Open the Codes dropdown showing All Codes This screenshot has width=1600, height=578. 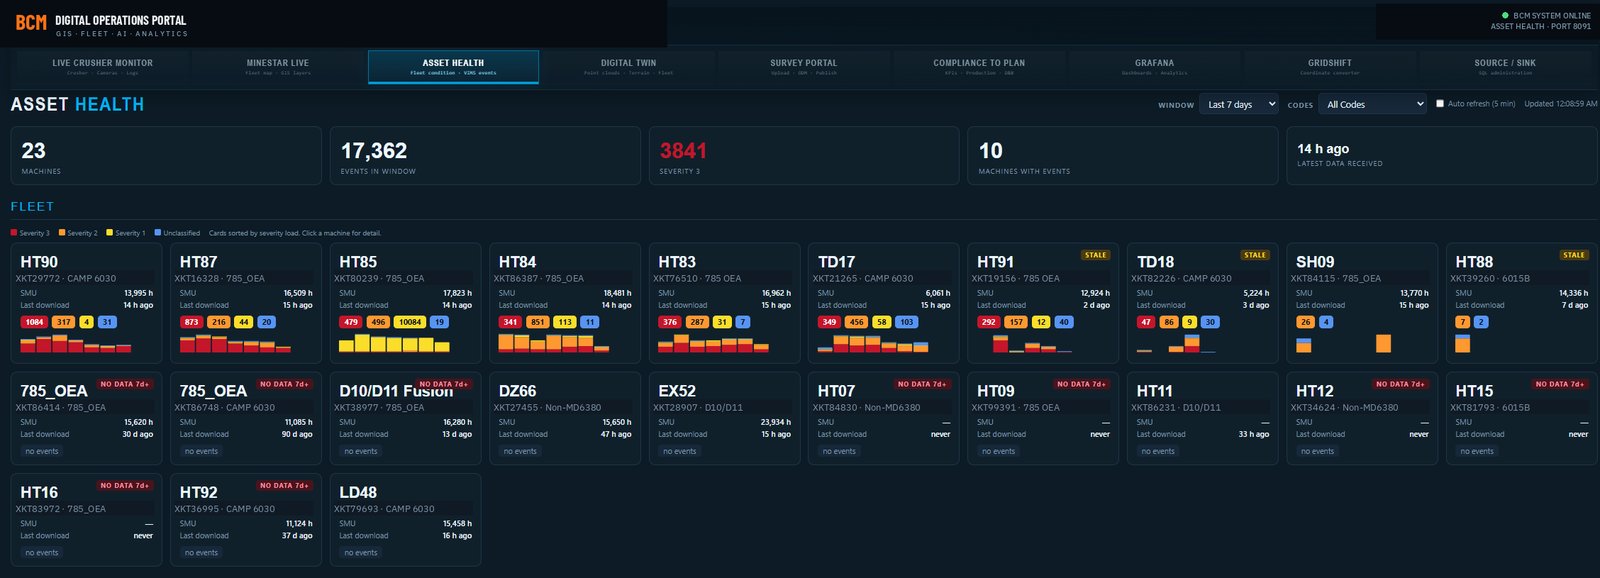(1373, 104)
